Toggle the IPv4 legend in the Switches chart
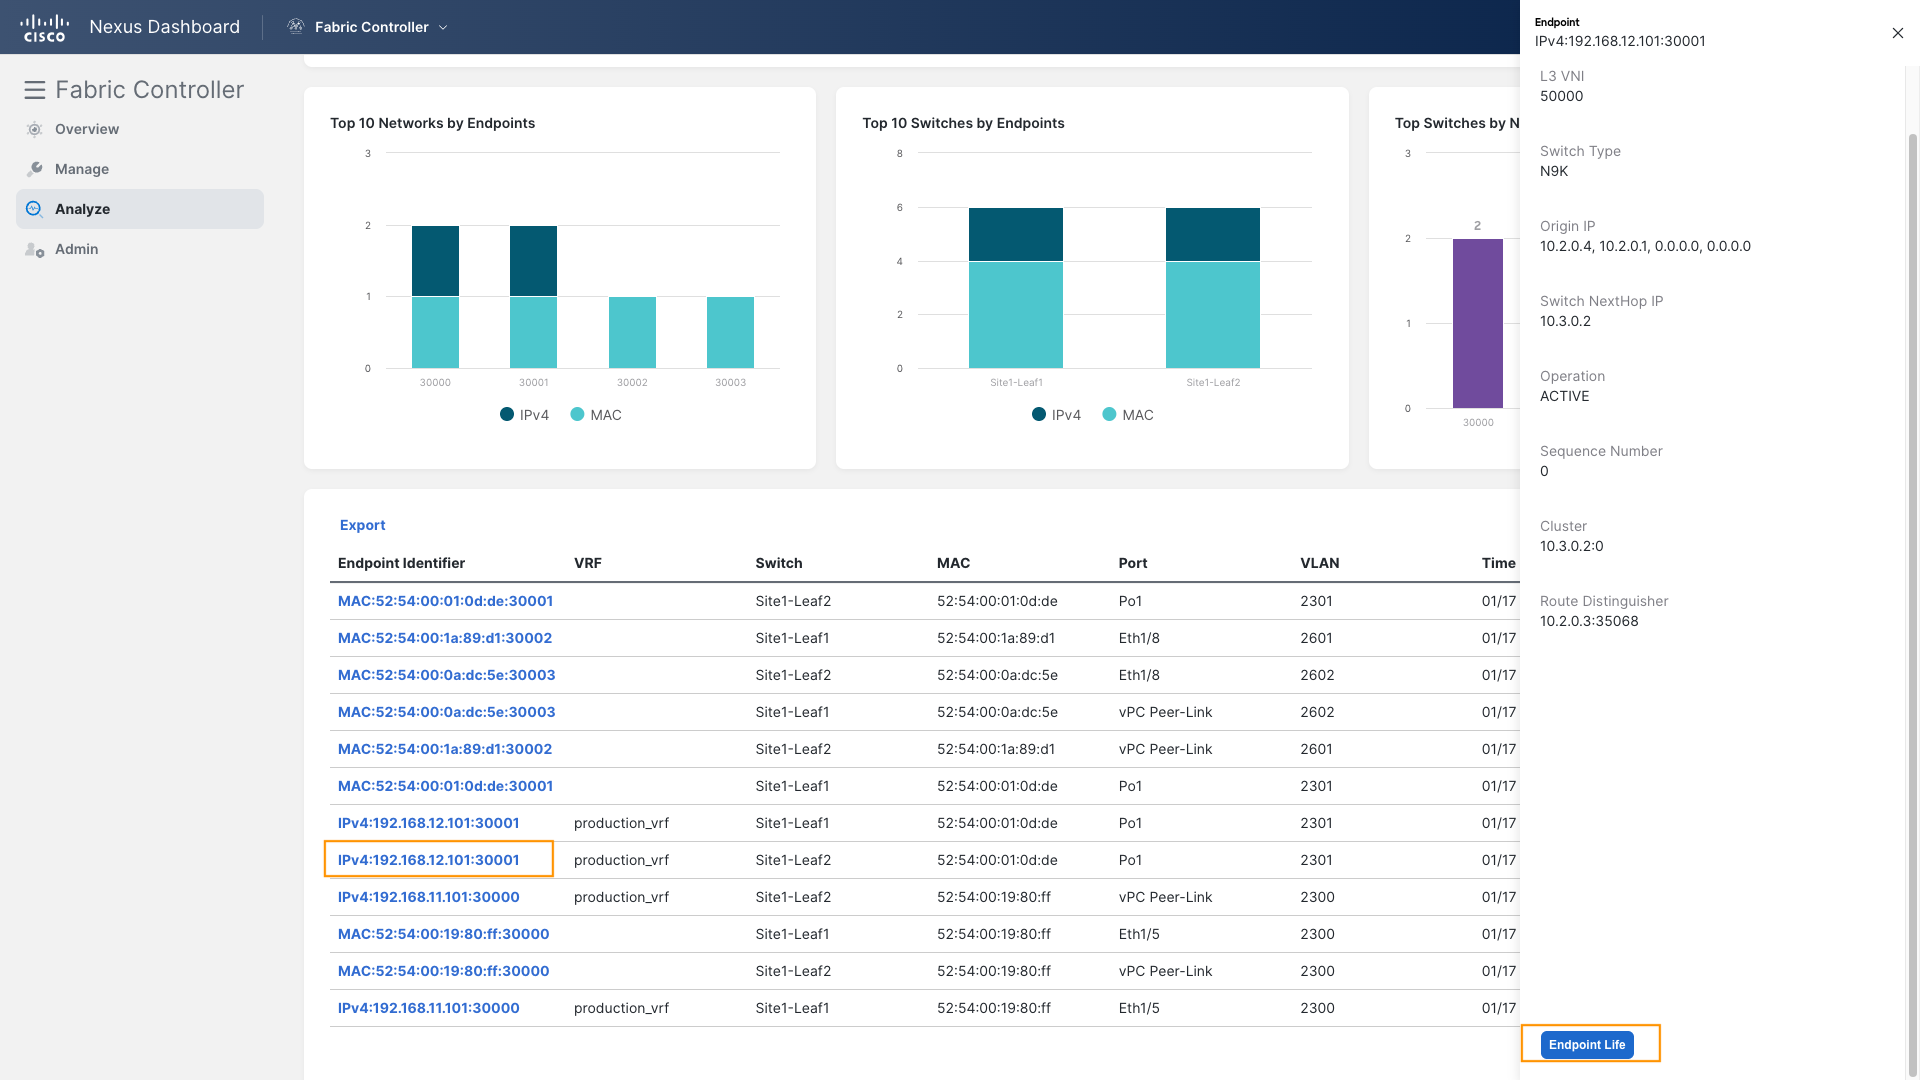The image size is (1920, 1080). 1056,415
